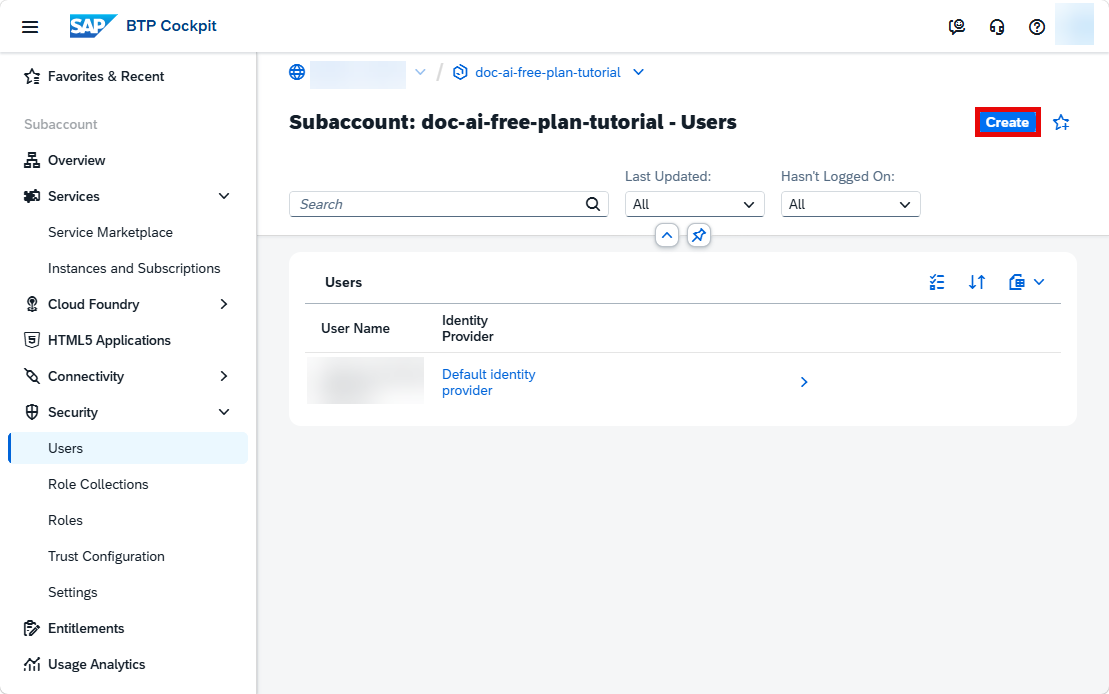Click the User Name column header
The height and width of the screenshot is (694, 1109).
pos(355,328)
